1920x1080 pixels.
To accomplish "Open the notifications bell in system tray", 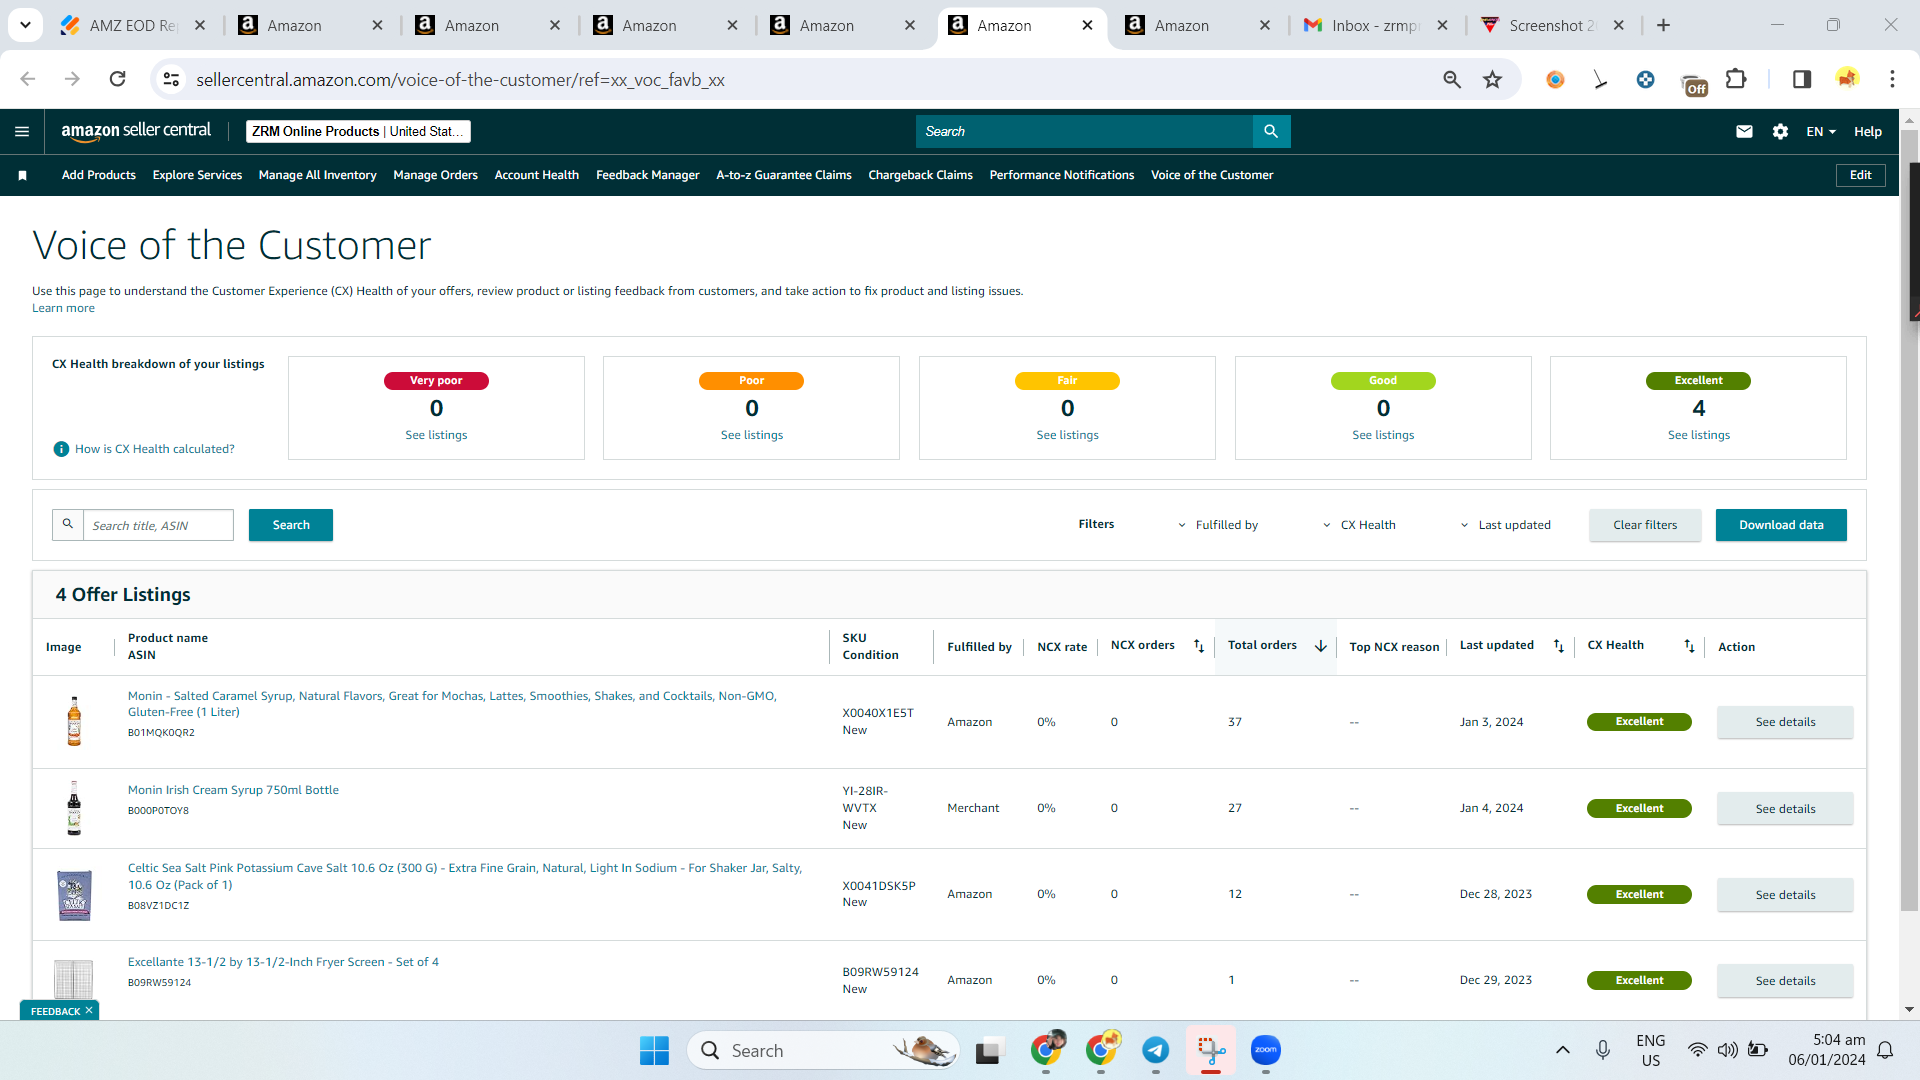I will click(x=1885, y=1050).
